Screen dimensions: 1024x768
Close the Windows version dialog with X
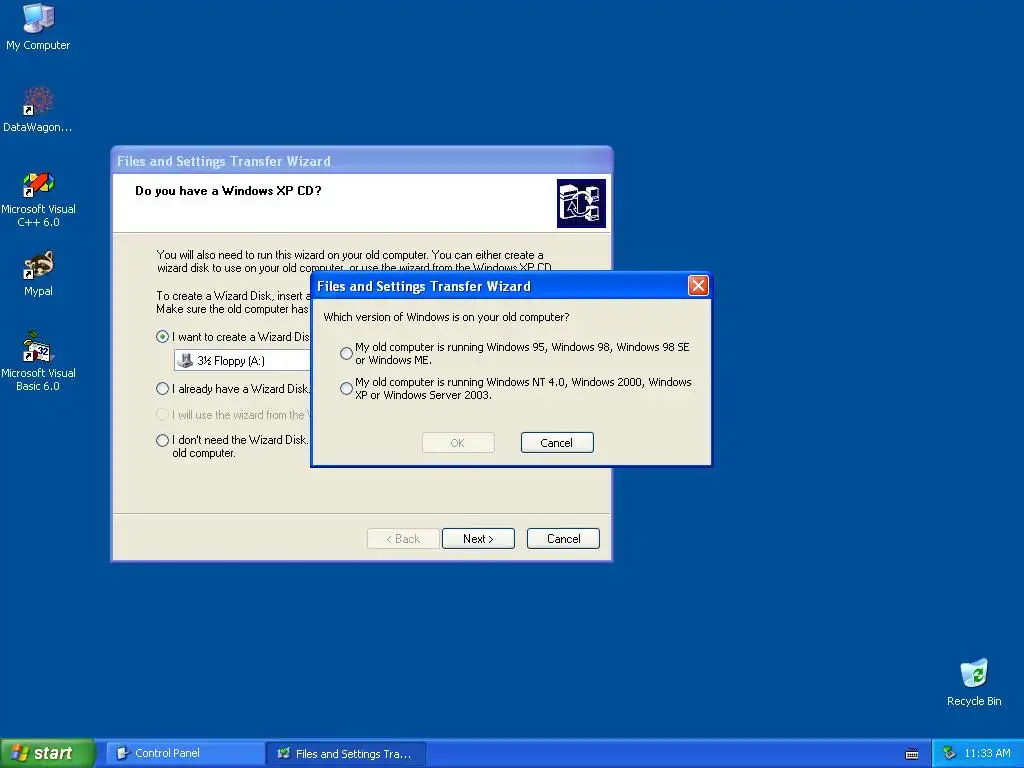pyautogui.click(x=698, y=285)
